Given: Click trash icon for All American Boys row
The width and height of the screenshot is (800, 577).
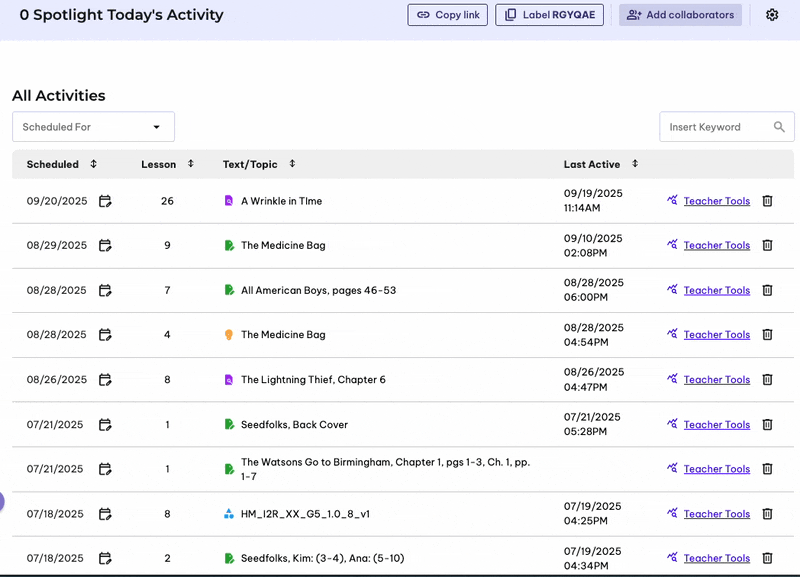Looking at the screenshot, I should tap(768, 290).
